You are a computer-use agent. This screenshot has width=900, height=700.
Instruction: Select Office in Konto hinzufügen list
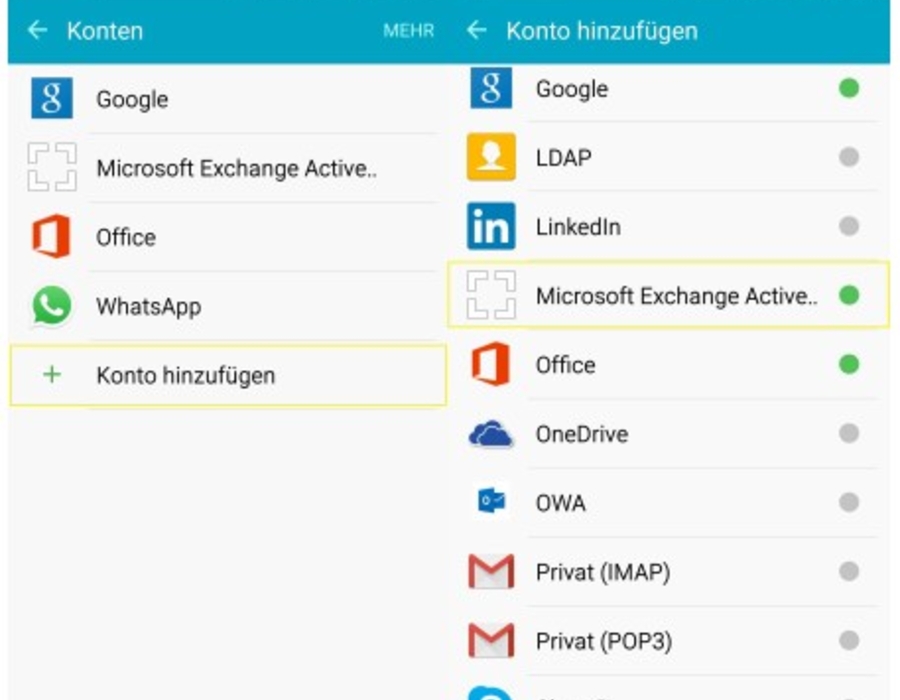[x=669, y=364]
